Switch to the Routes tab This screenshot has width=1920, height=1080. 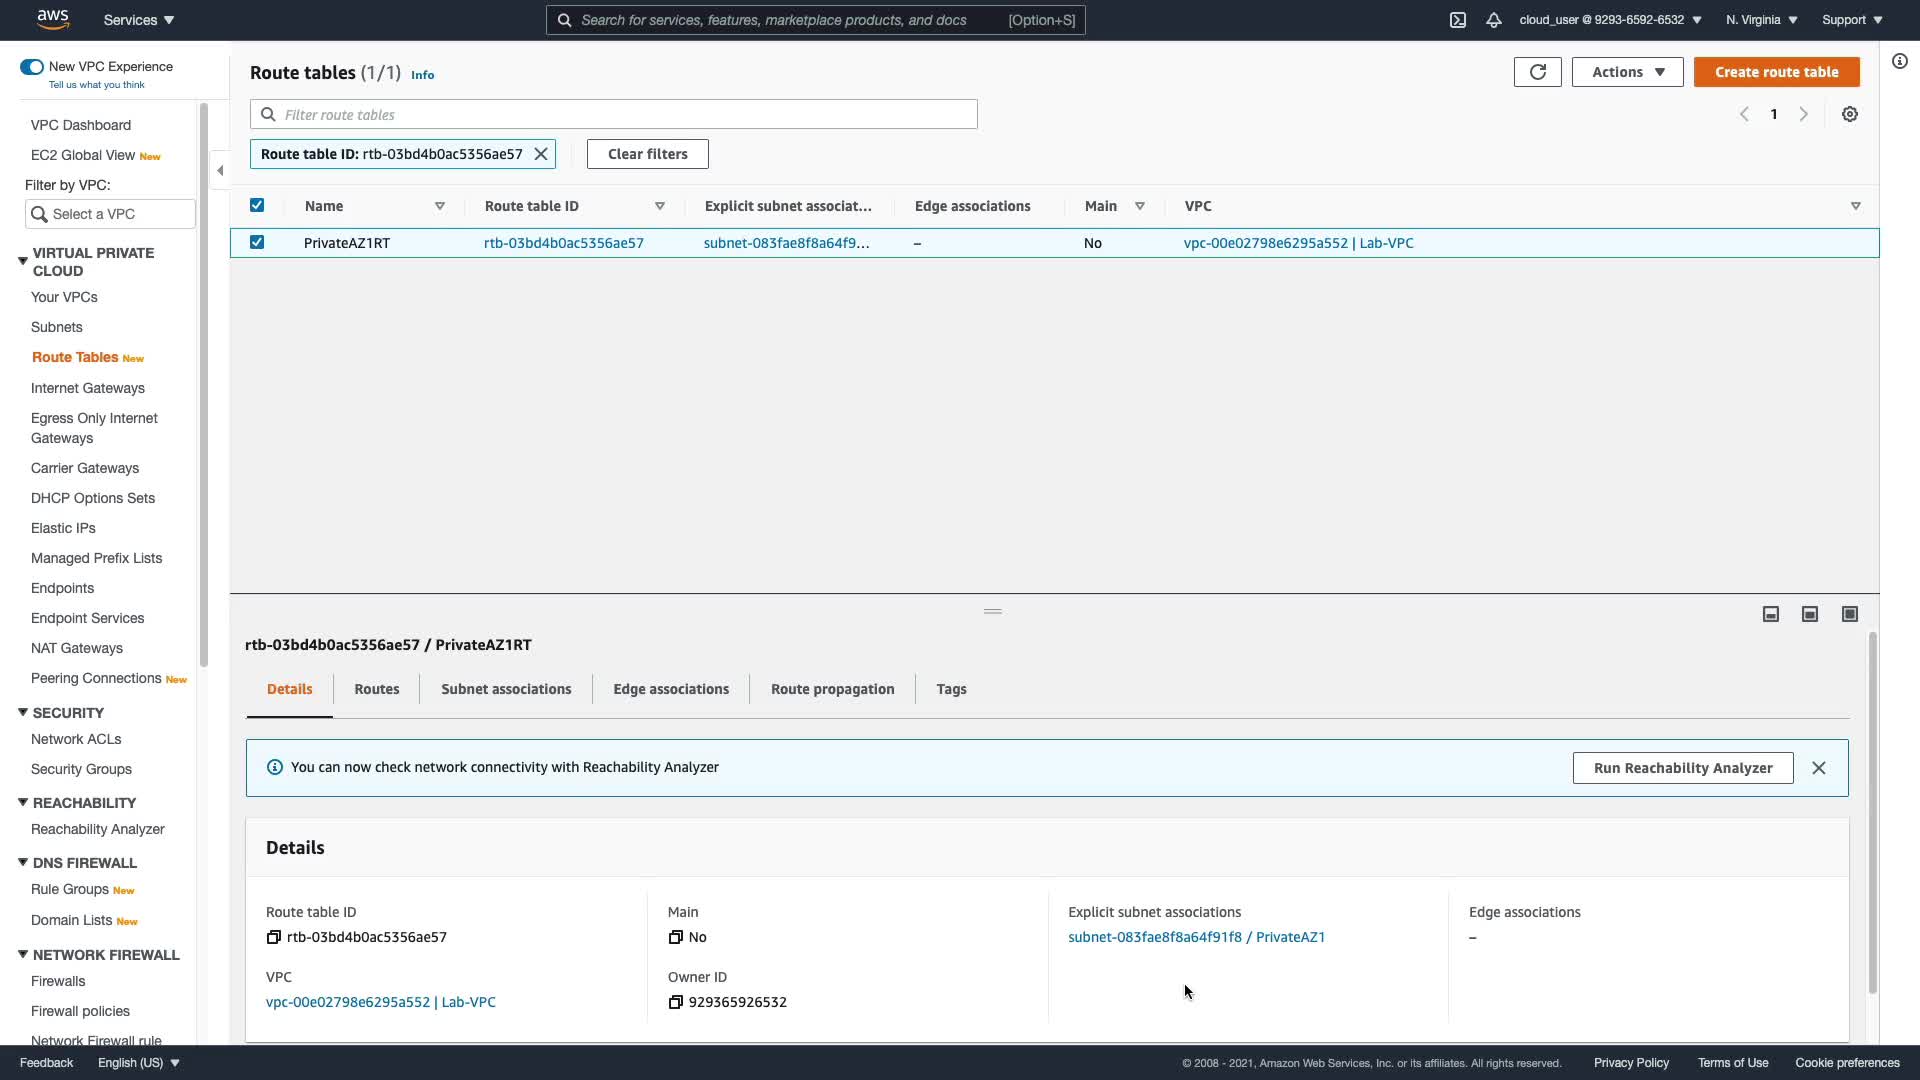(x=376, y=689)
